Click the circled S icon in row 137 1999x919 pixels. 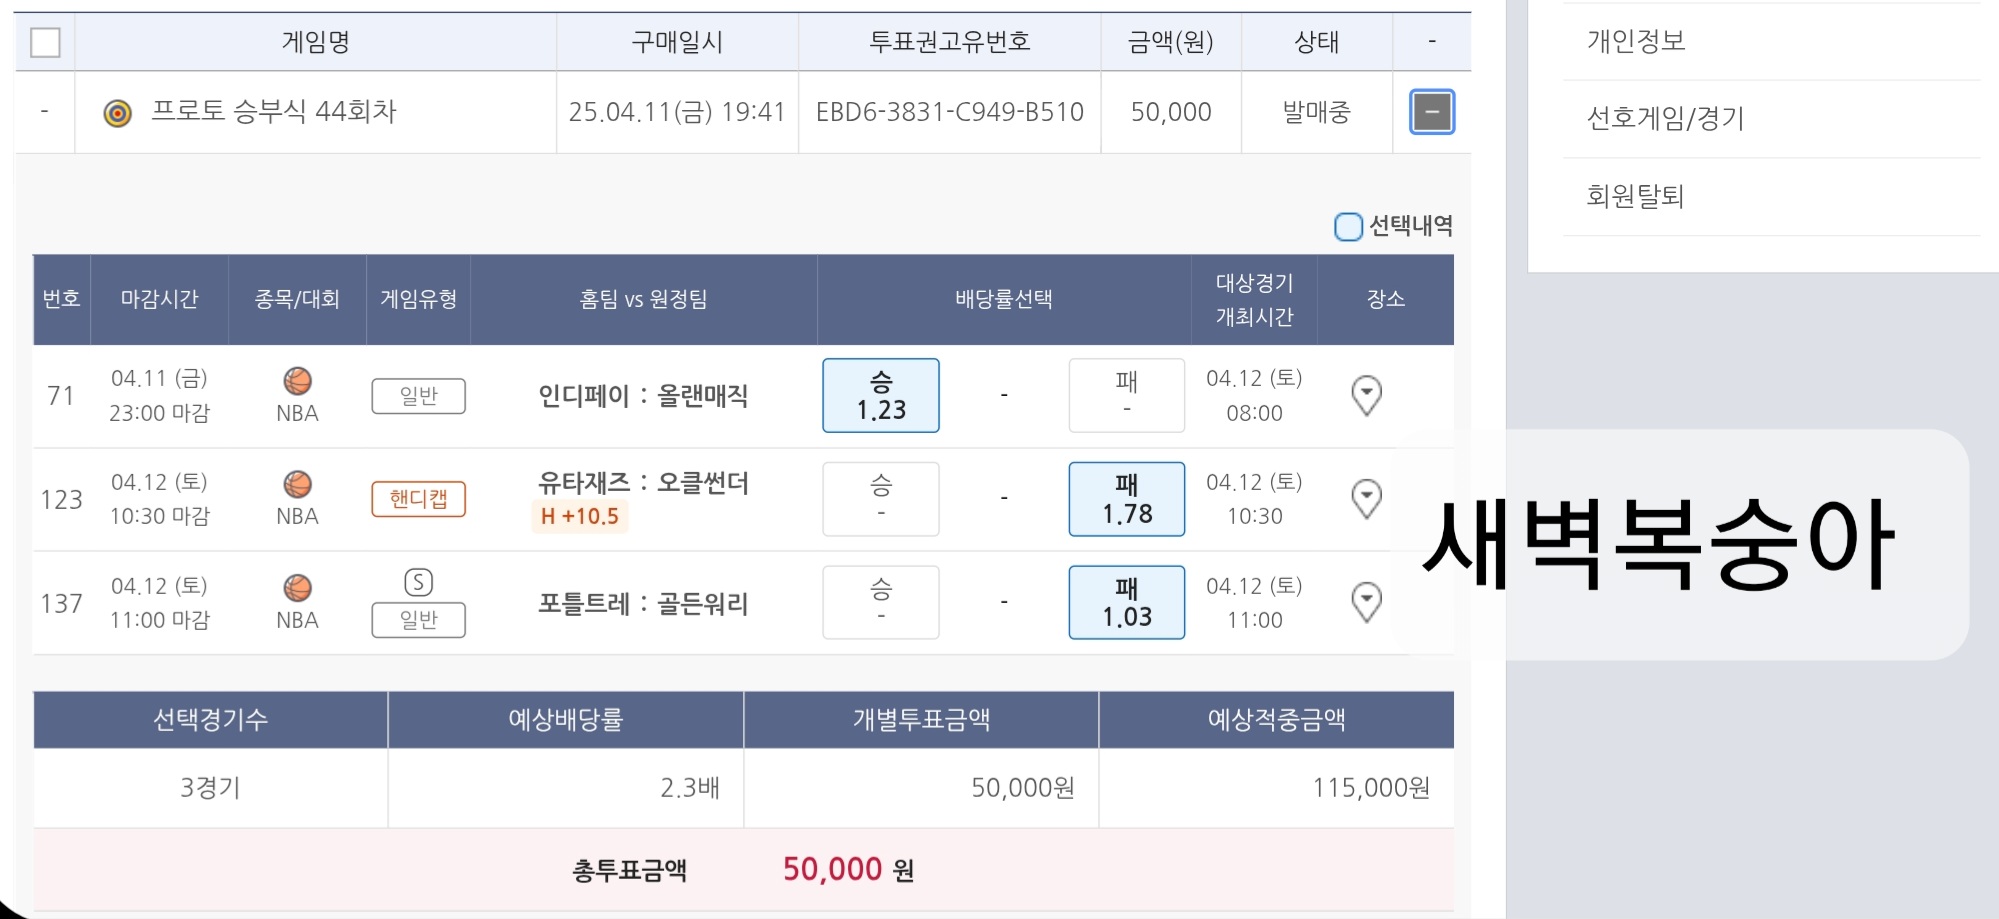(x=418, y=582)
